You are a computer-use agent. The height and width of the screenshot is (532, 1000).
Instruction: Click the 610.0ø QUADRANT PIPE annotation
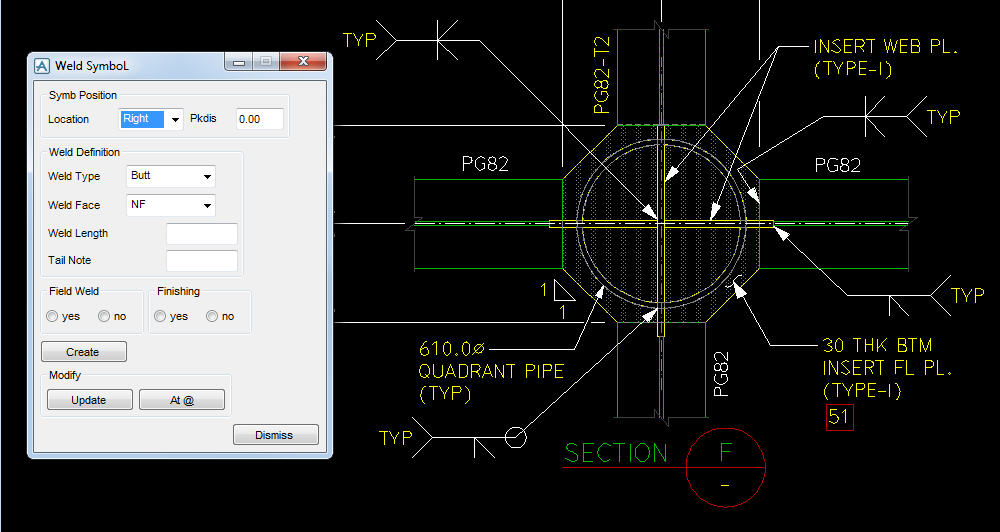491,371
